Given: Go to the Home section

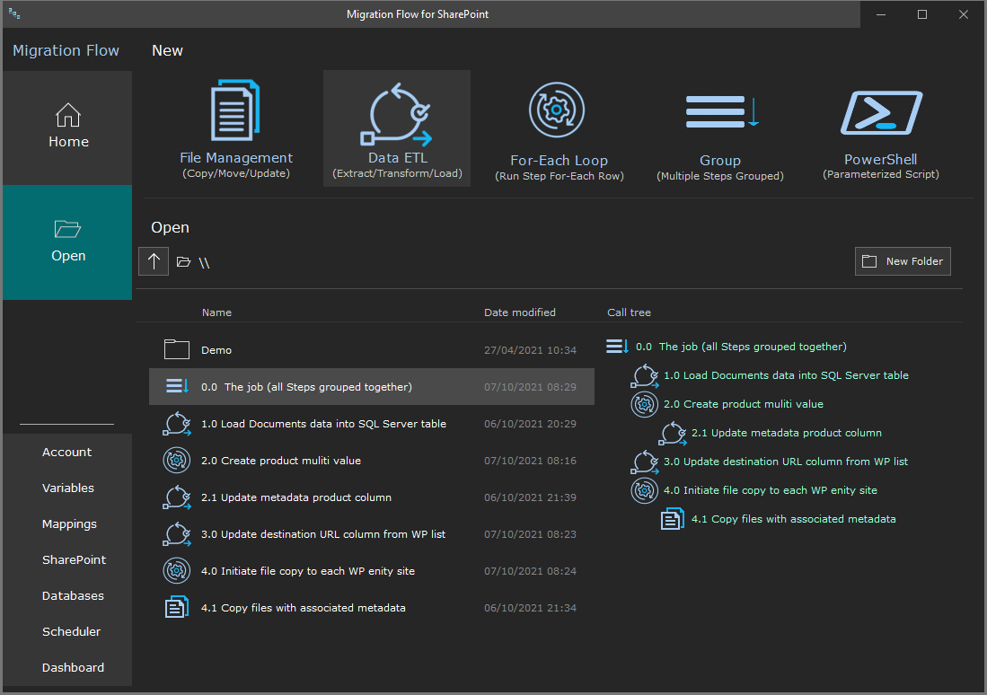Looking at the screenshot, I should click(x=68, y=128).
